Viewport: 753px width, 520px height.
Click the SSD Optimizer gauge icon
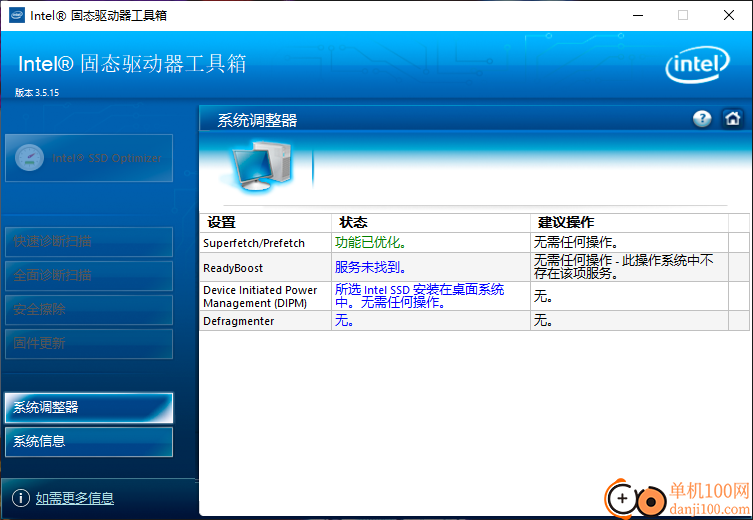[29, 158]
